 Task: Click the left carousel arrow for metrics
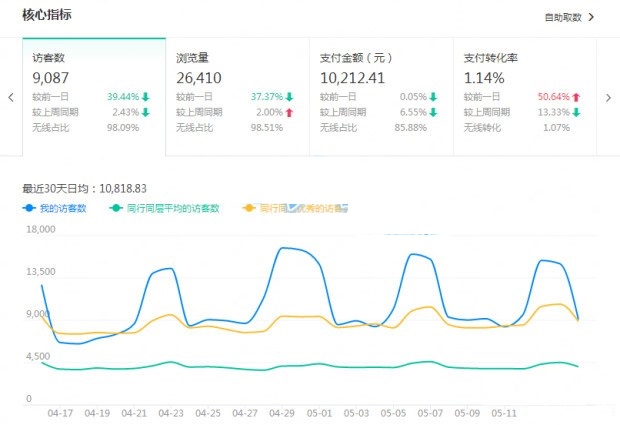tap(11, 98)
